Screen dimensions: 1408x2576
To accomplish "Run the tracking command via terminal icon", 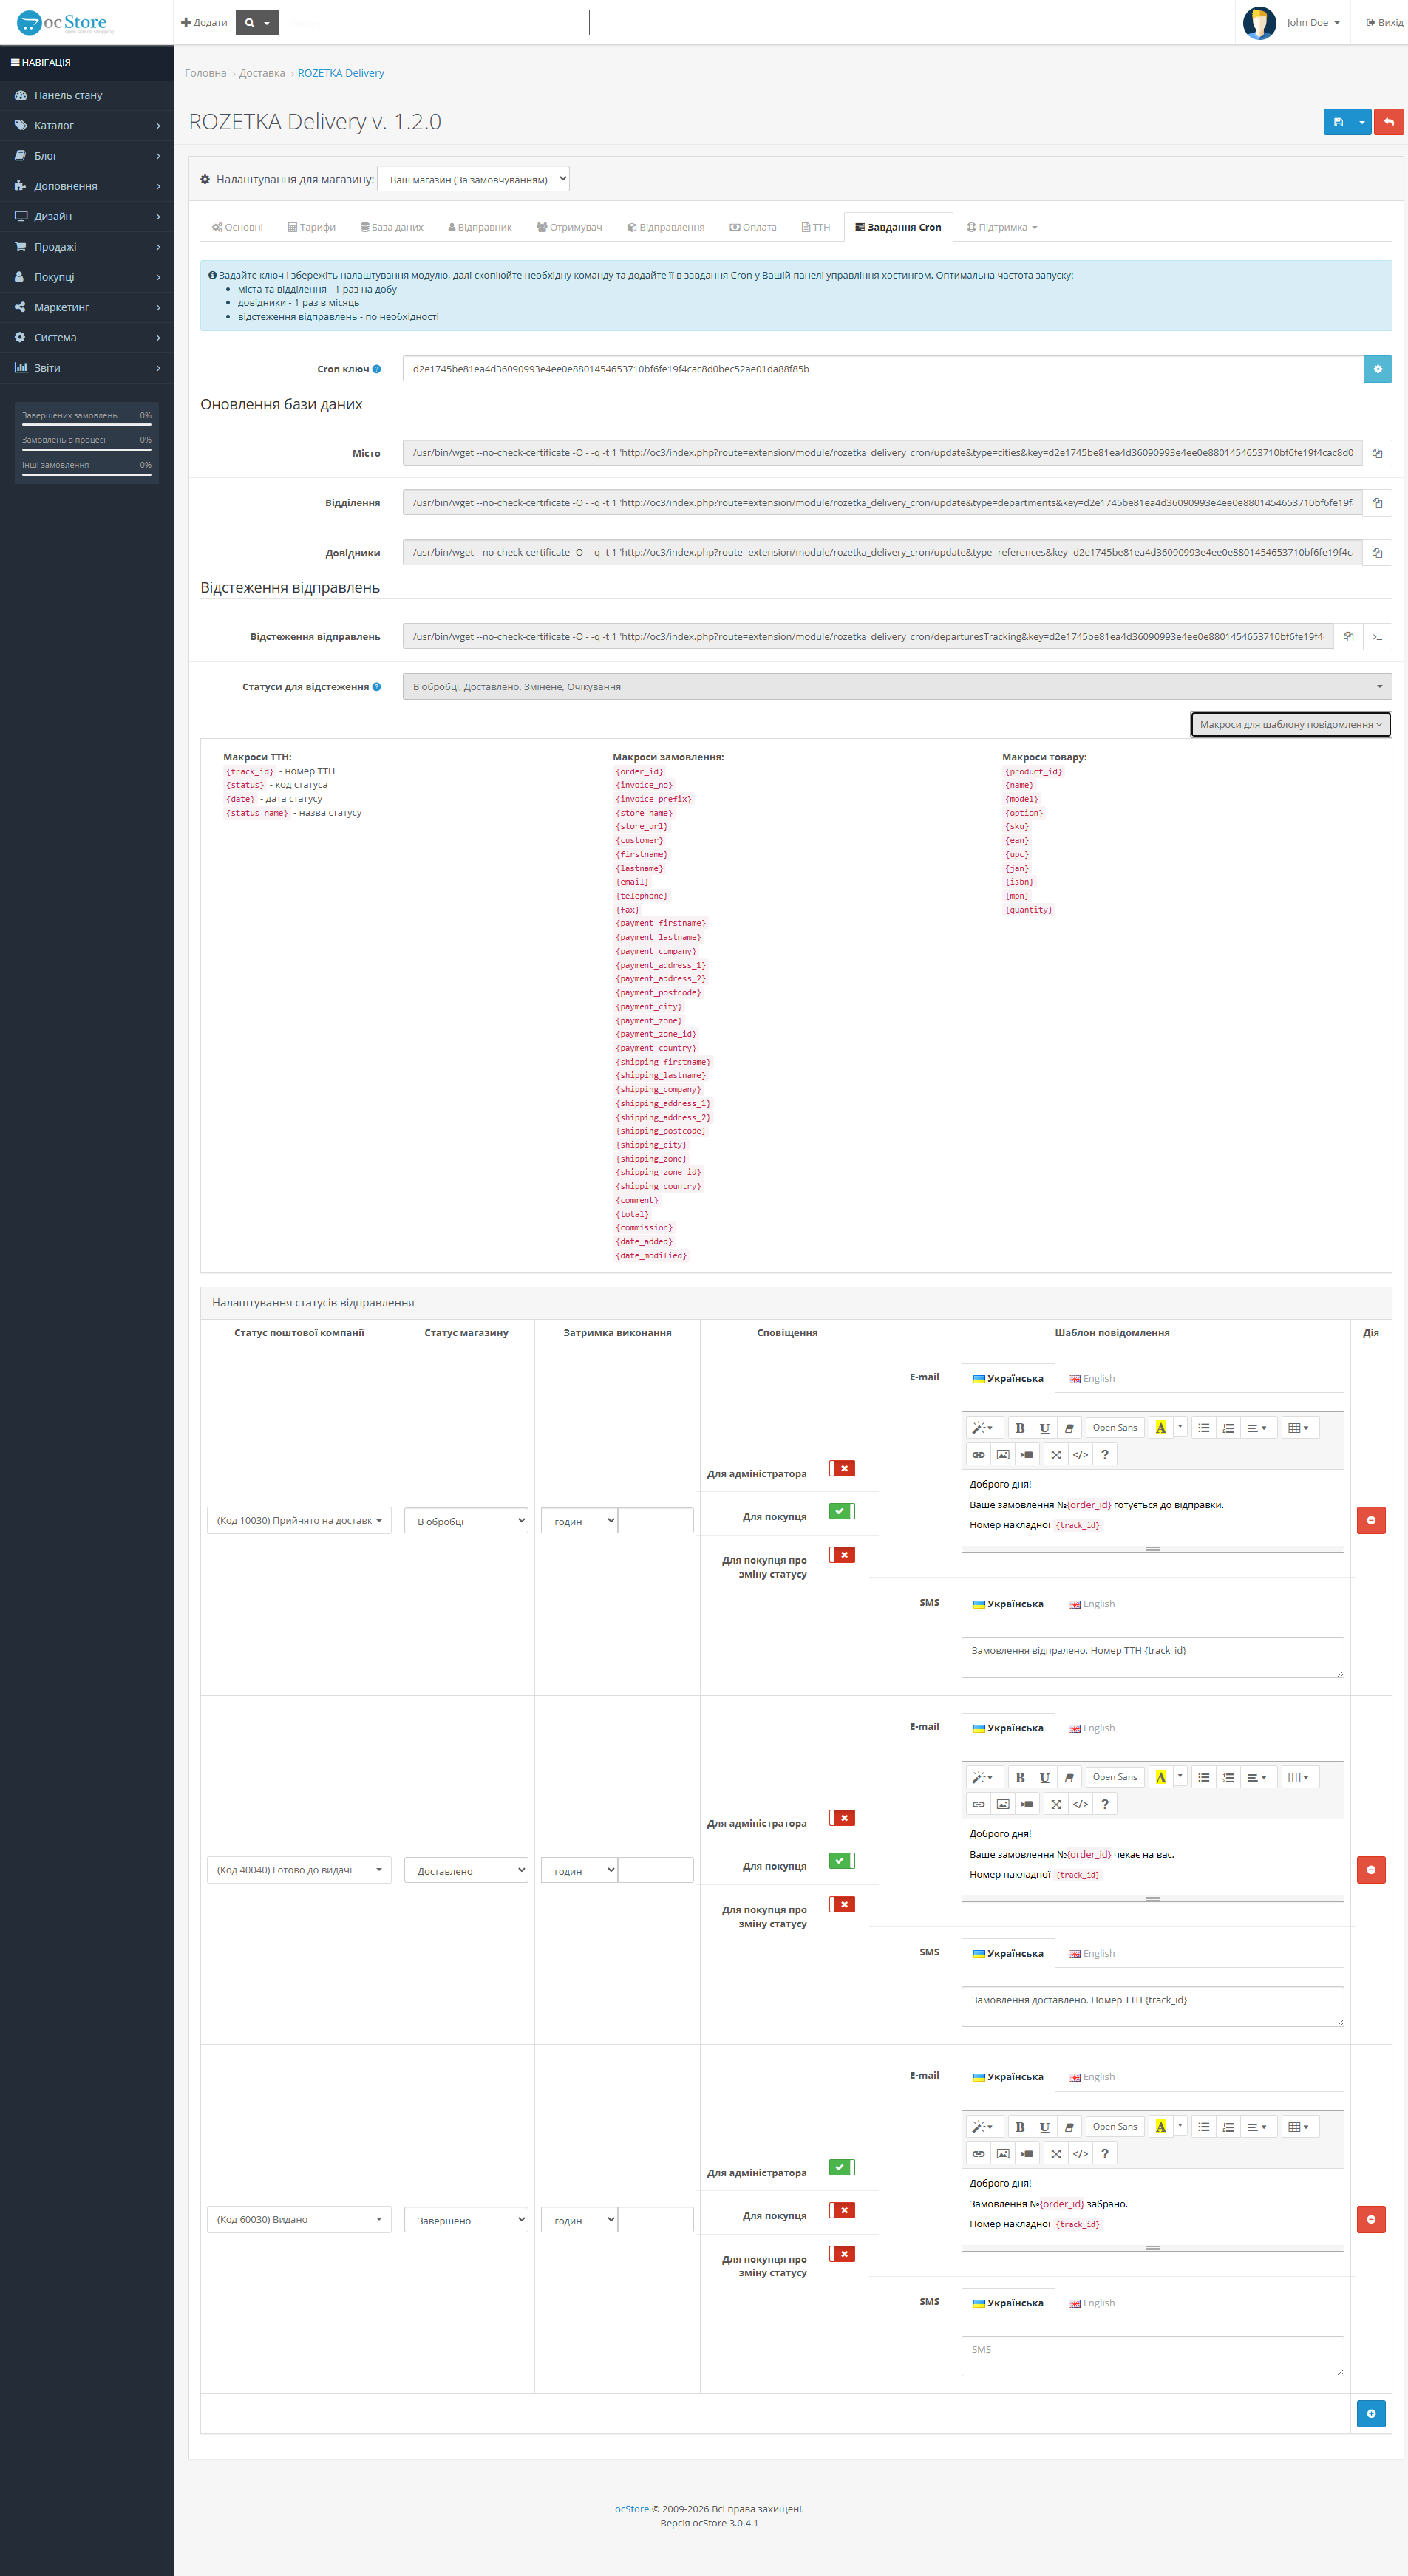I will [1377, 637].
